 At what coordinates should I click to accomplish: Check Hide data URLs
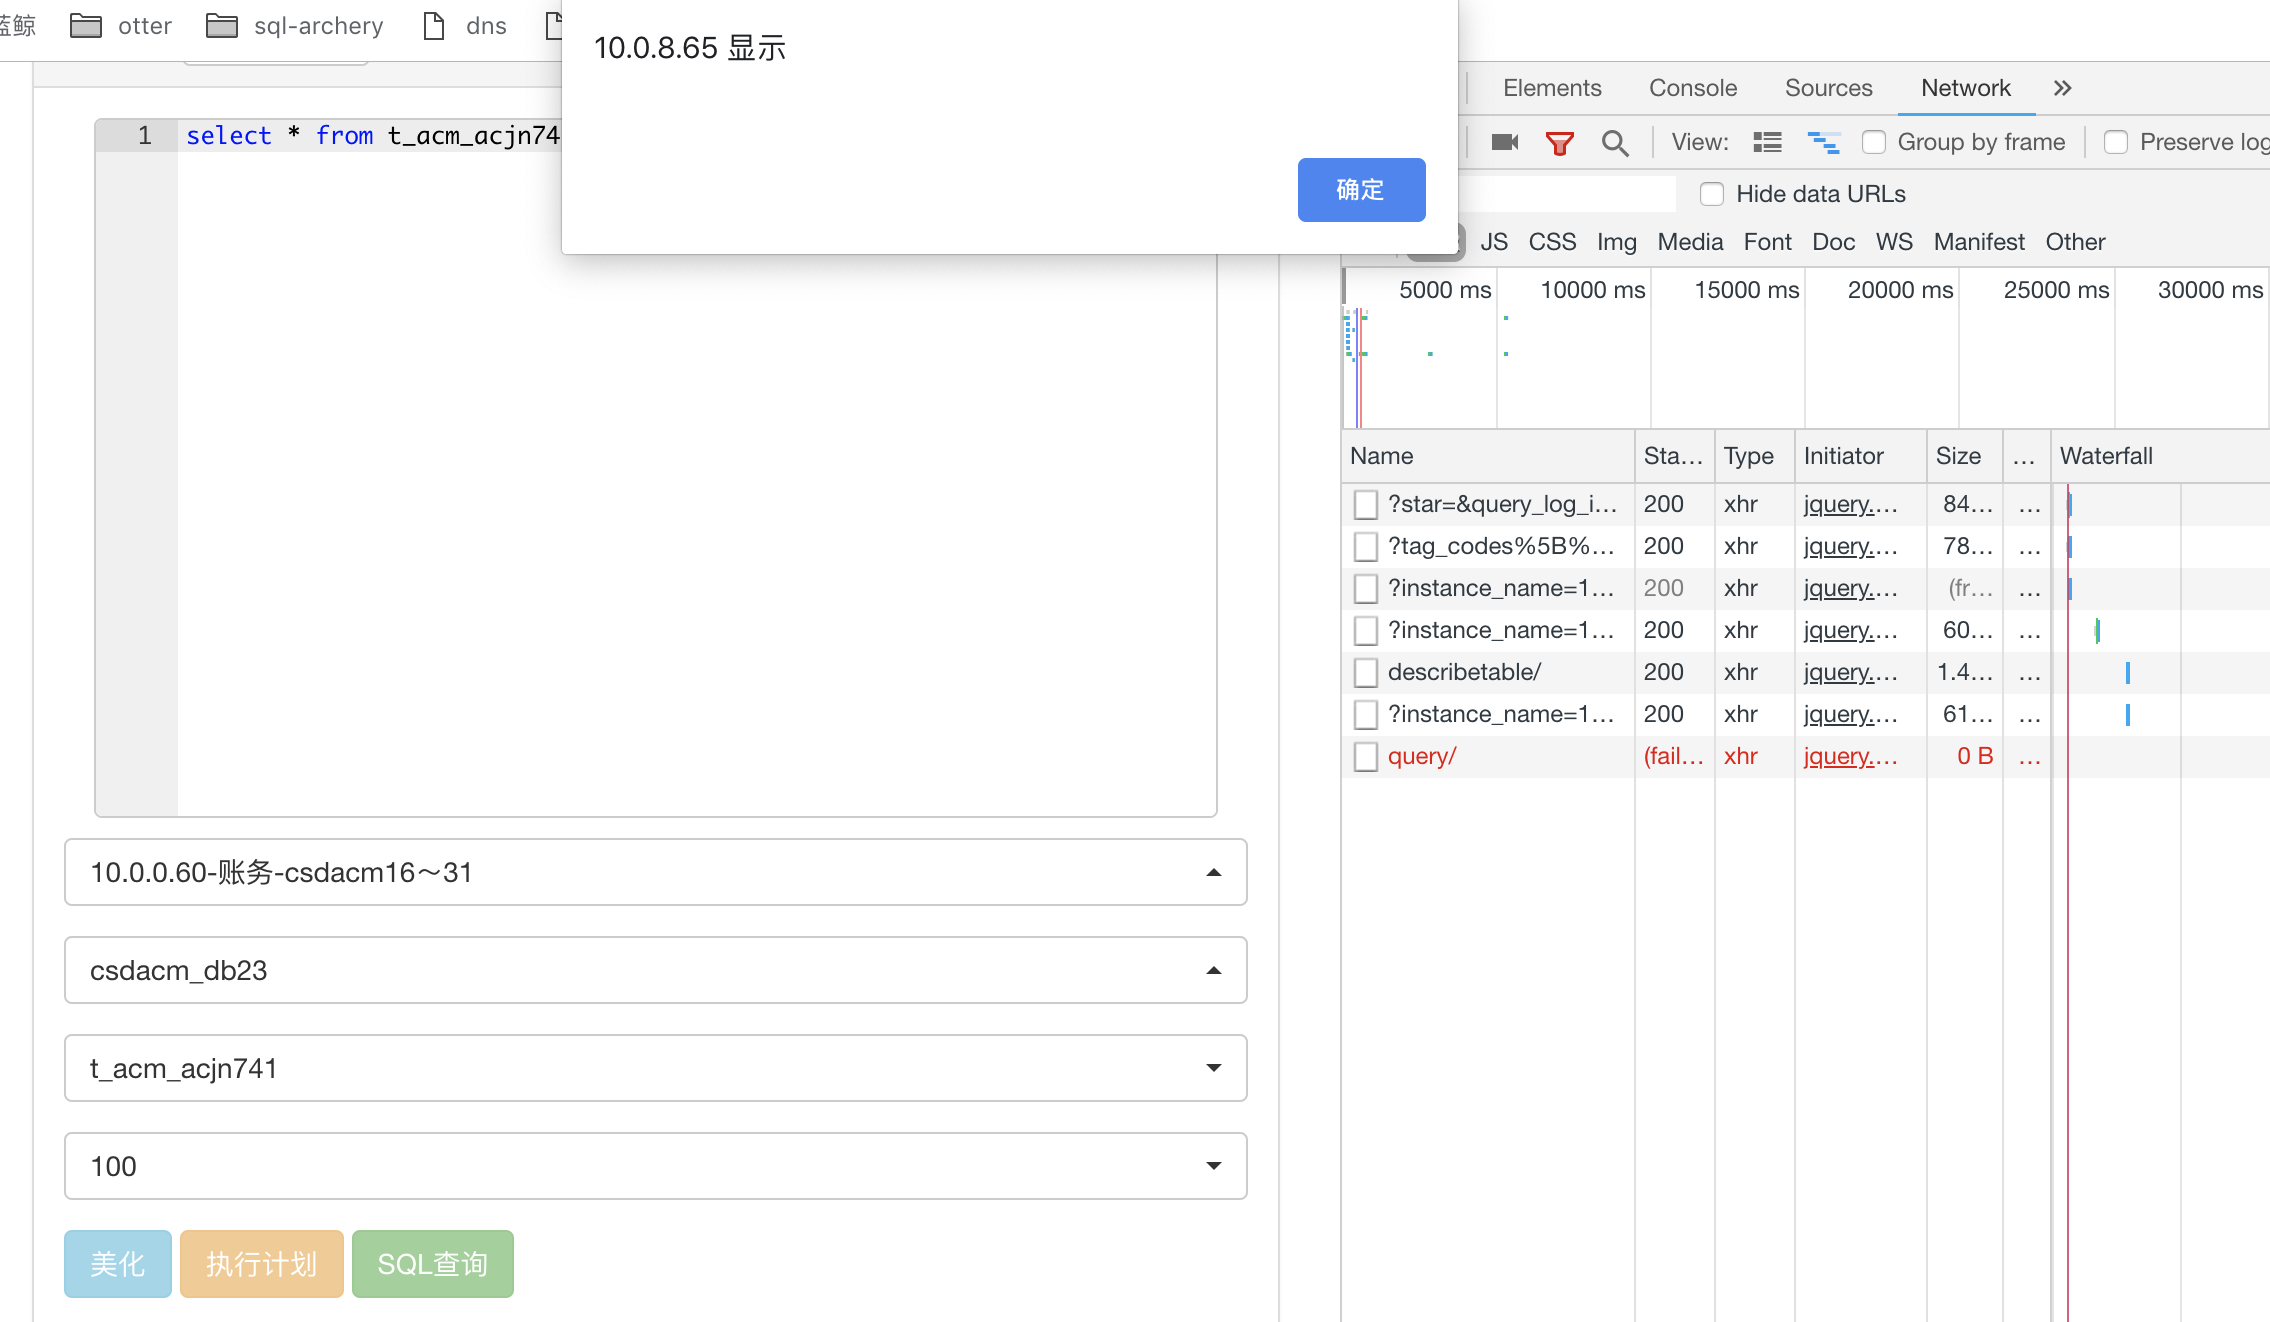tap(1712, 193)
